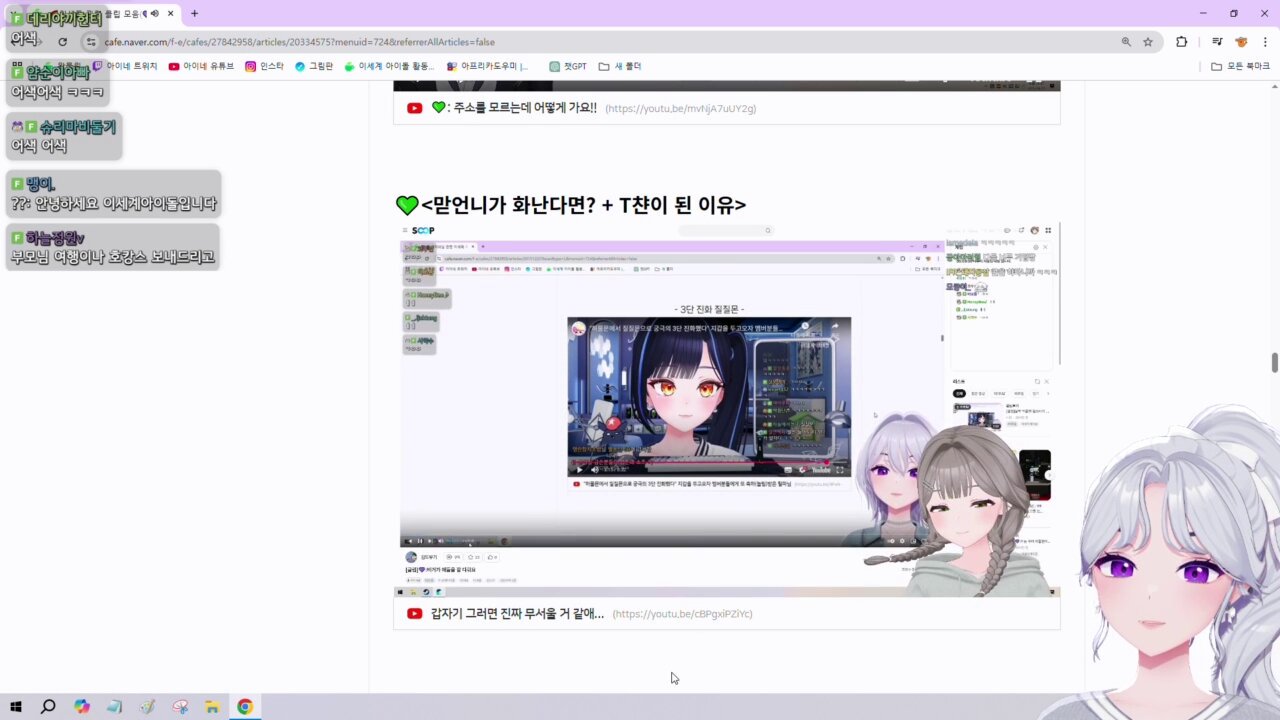This screenshot has width=1280, height=720.
Task: Click the page vertical scrollbar thumb
Action: (1274, 362)
